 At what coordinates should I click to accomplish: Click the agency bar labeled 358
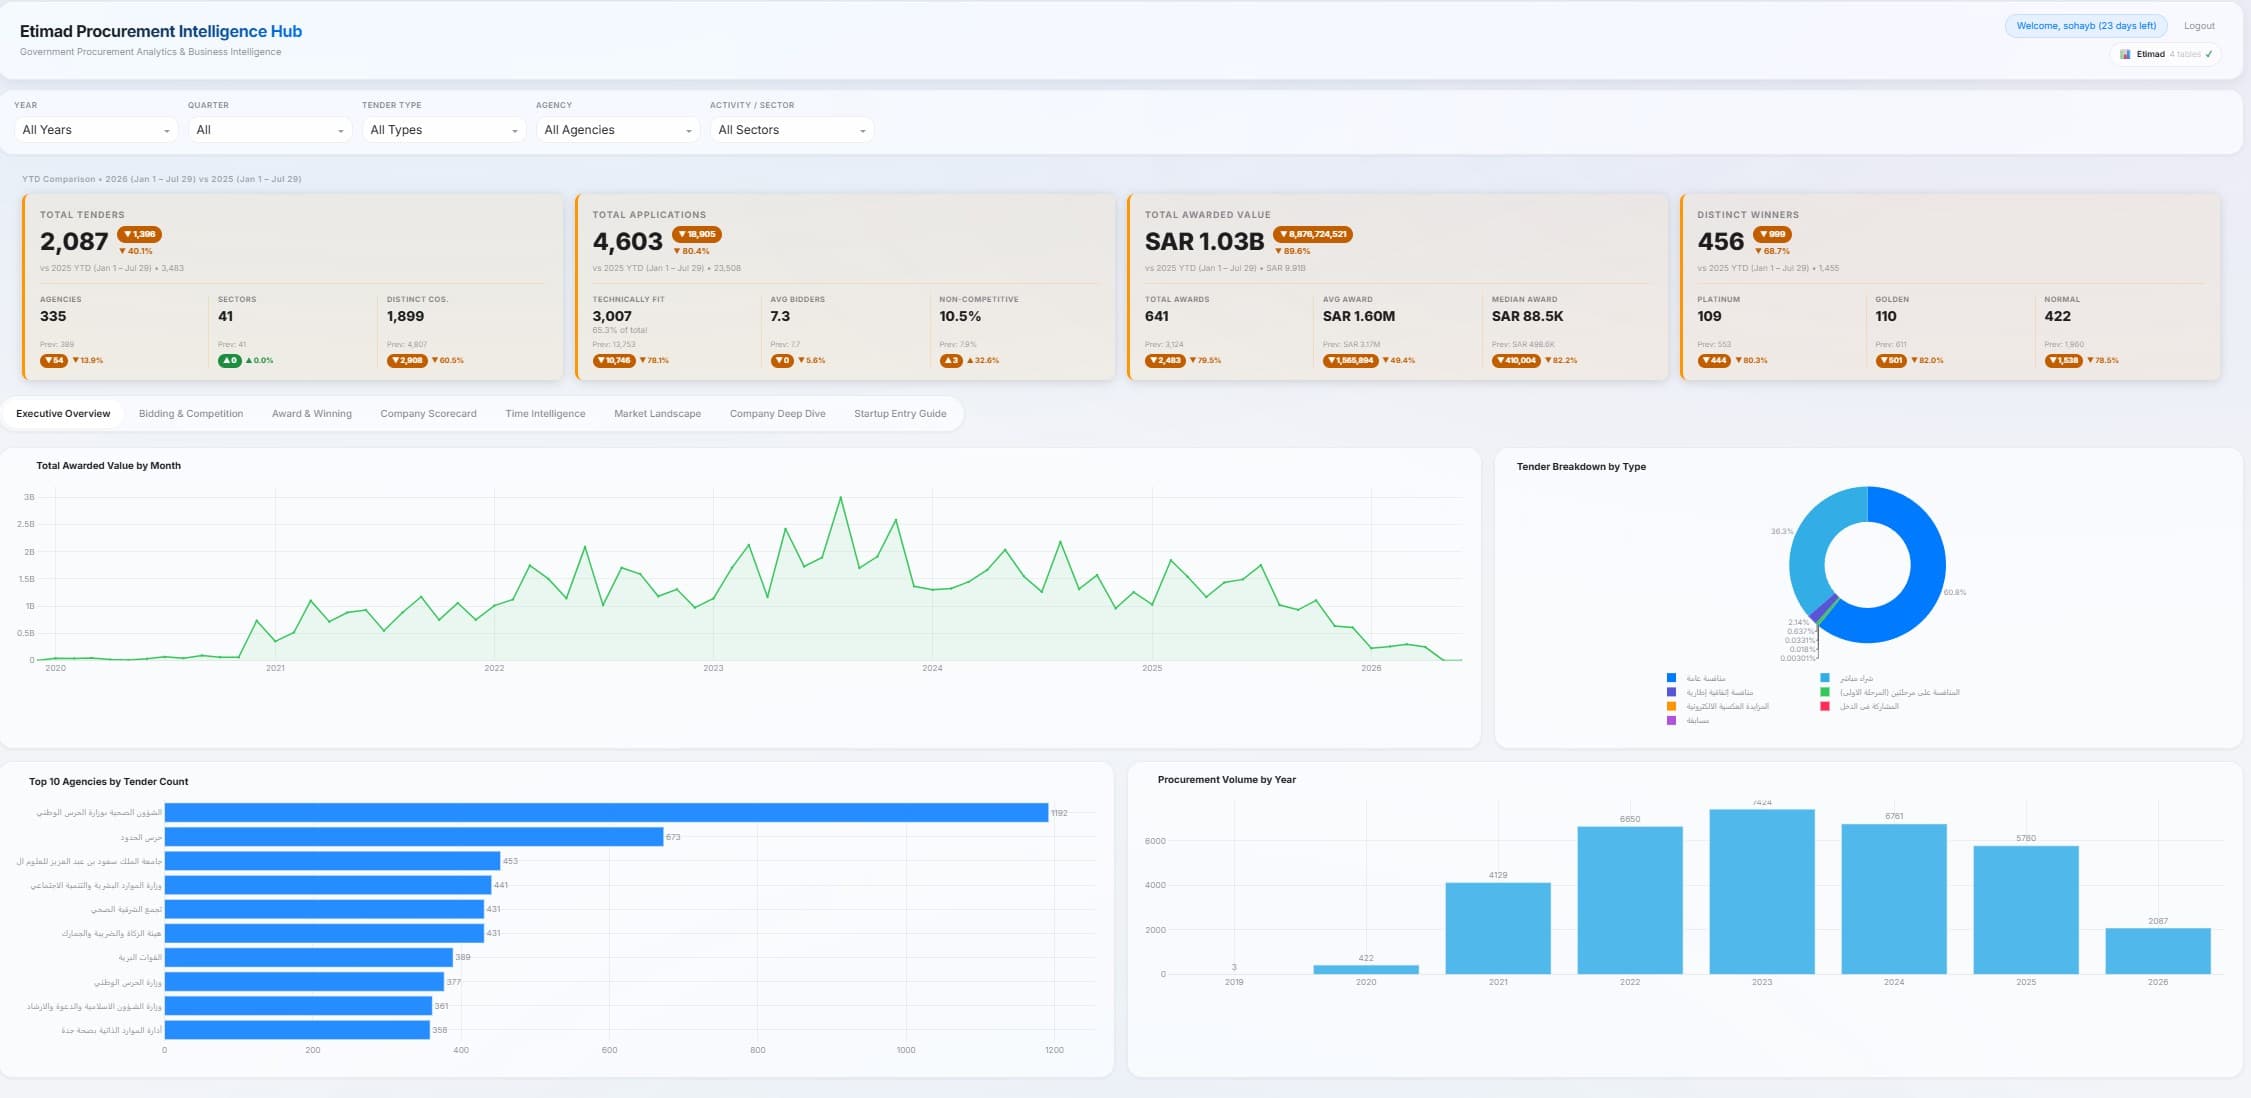click(x=297, y=1029)
